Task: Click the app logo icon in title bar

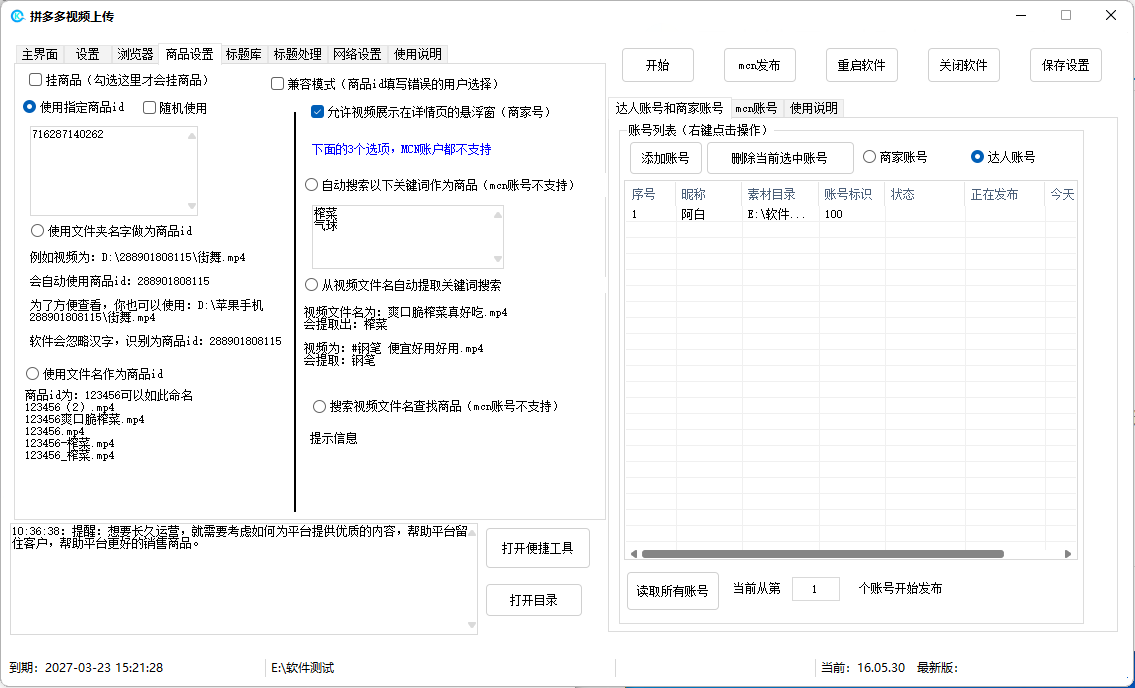Action: 17,16
